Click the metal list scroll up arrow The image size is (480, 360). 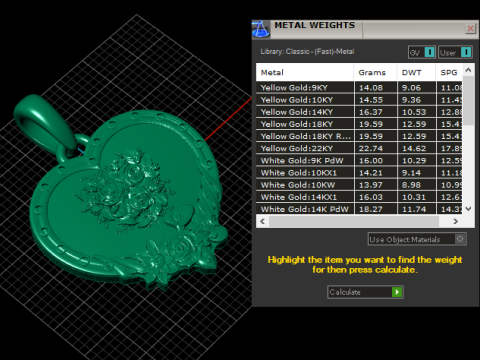(468, 70)
